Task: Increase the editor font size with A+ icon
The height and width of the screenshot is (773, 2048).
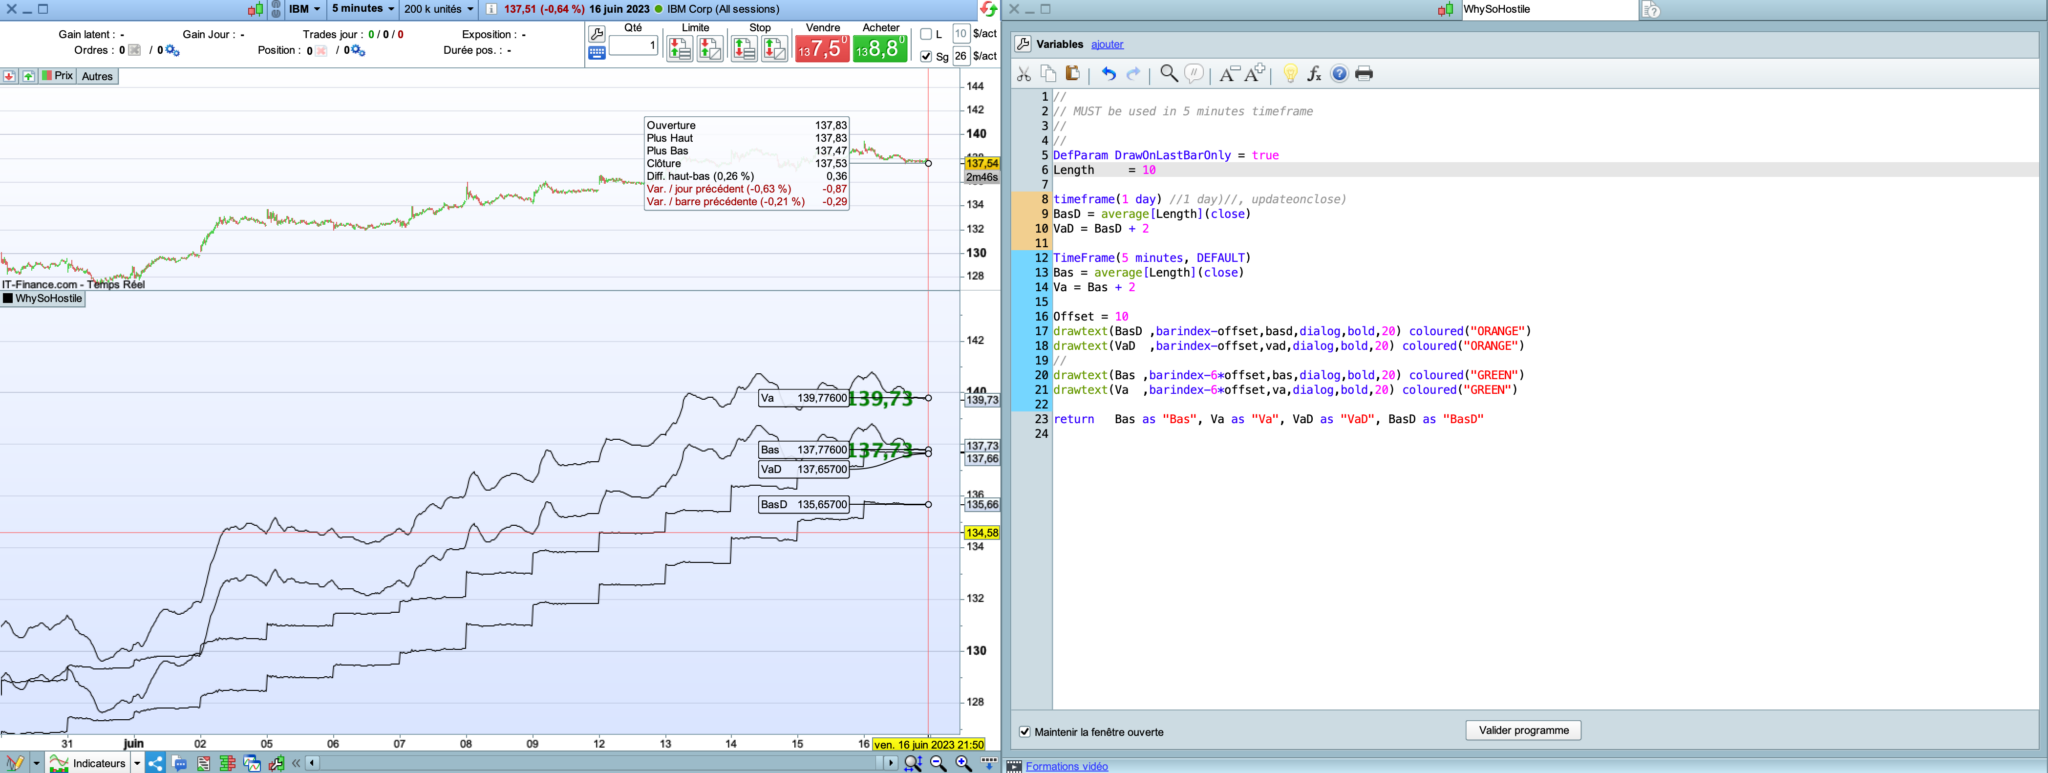Action: [1255, 74]
